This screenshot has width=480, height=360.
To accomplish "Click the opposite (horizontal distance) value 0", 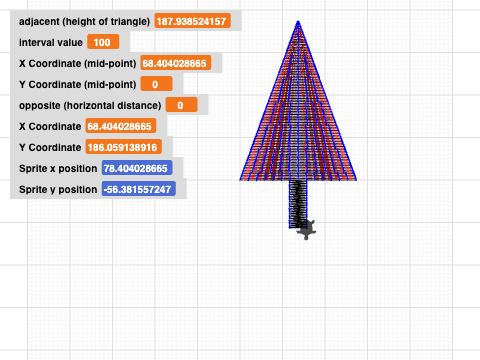I will pyautogui.click(x=181, y=105).
